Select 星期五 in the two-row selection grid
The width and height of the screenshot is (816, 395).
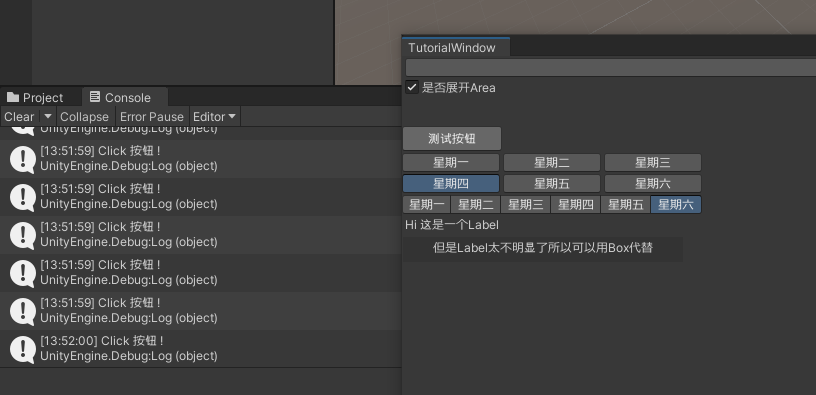click(552, 183)
